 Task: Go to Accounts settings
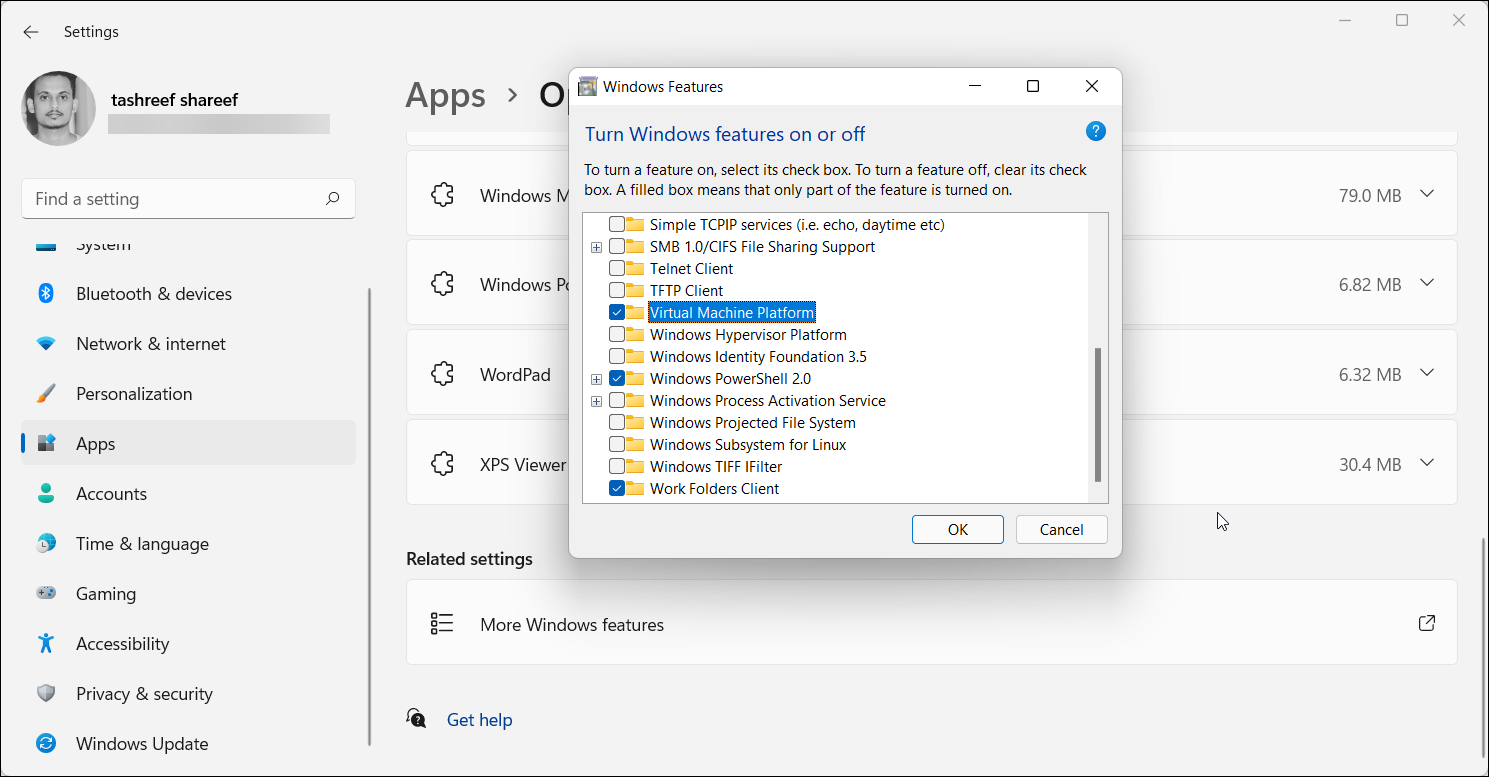[x=111, y=493]
